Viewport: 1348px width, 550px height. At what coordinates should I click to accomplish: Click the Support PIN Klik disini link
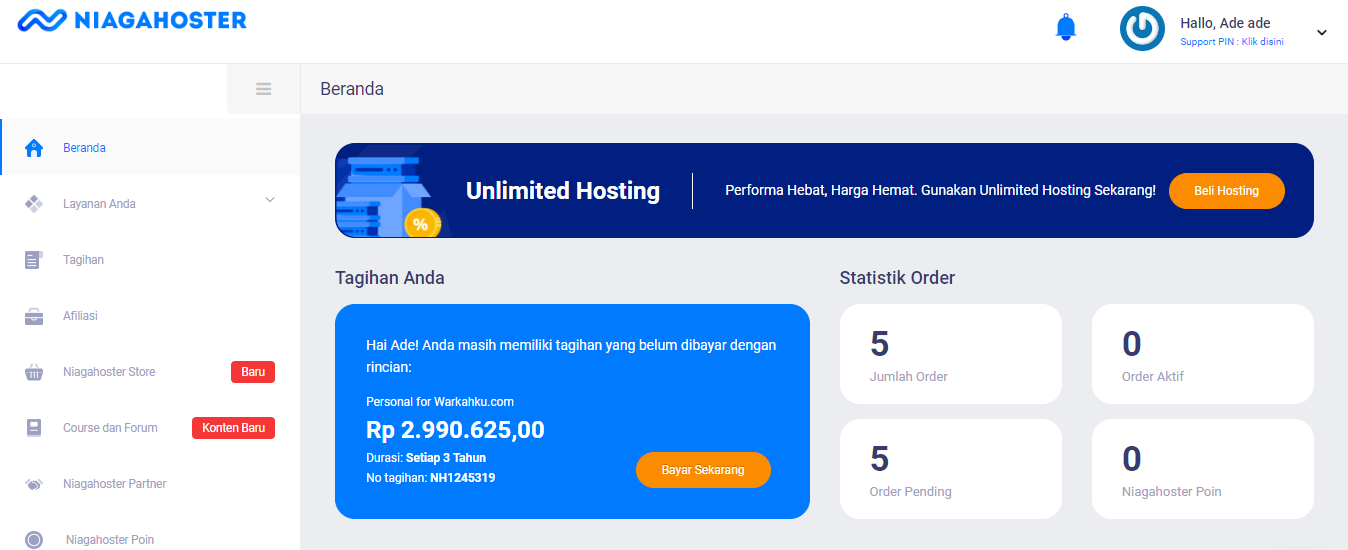click(x=1231, y=42)
